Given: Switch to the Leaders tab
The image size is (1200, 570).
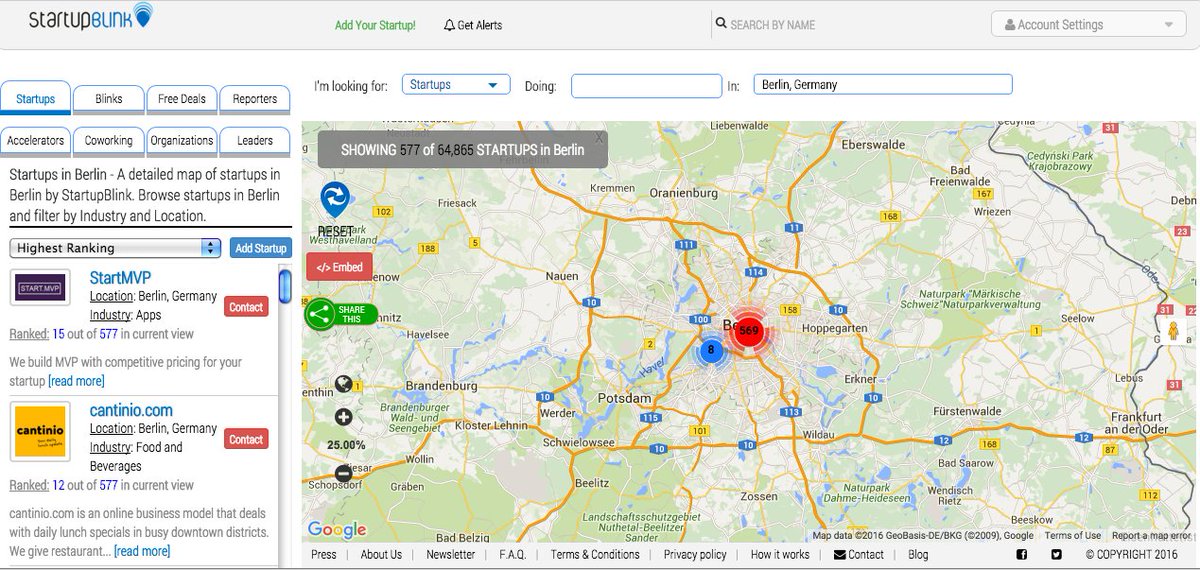Looking at the screenshot, I should 255,141.
